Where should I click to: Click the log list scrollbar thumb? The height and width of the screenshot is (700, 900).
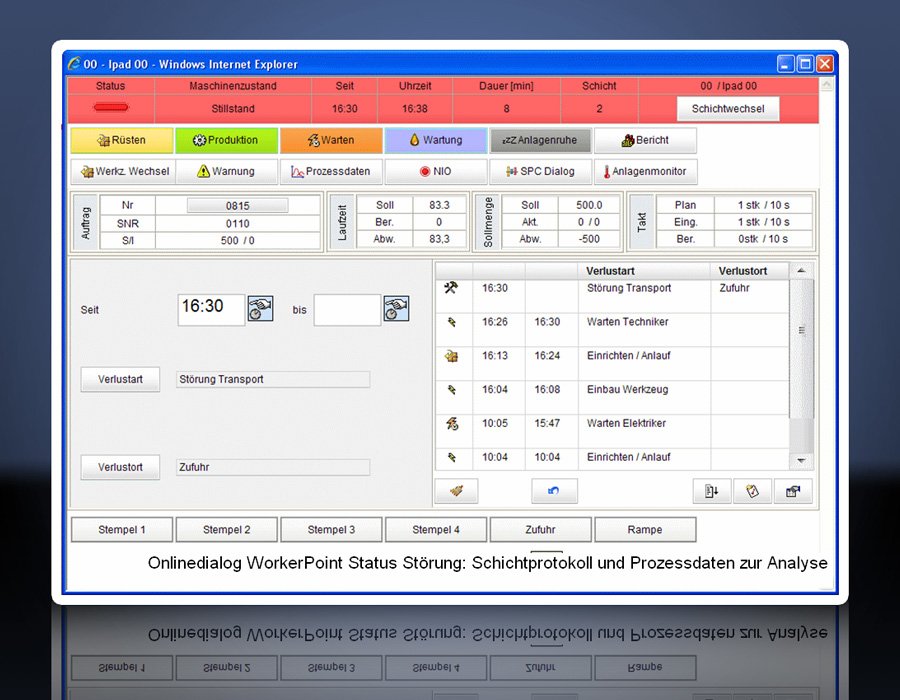pos(801,348)
